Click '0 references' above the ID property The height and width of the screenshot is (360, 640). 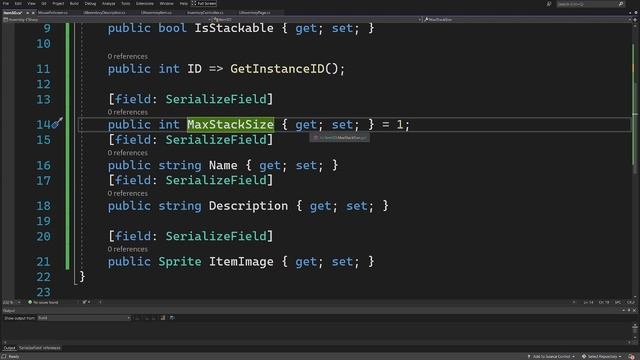click(127, 56)
